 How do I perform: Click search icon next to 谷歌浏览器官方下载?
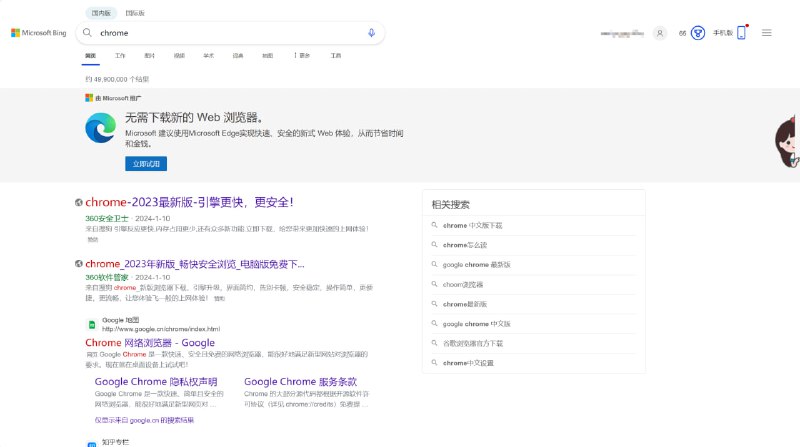click(434, 343)
